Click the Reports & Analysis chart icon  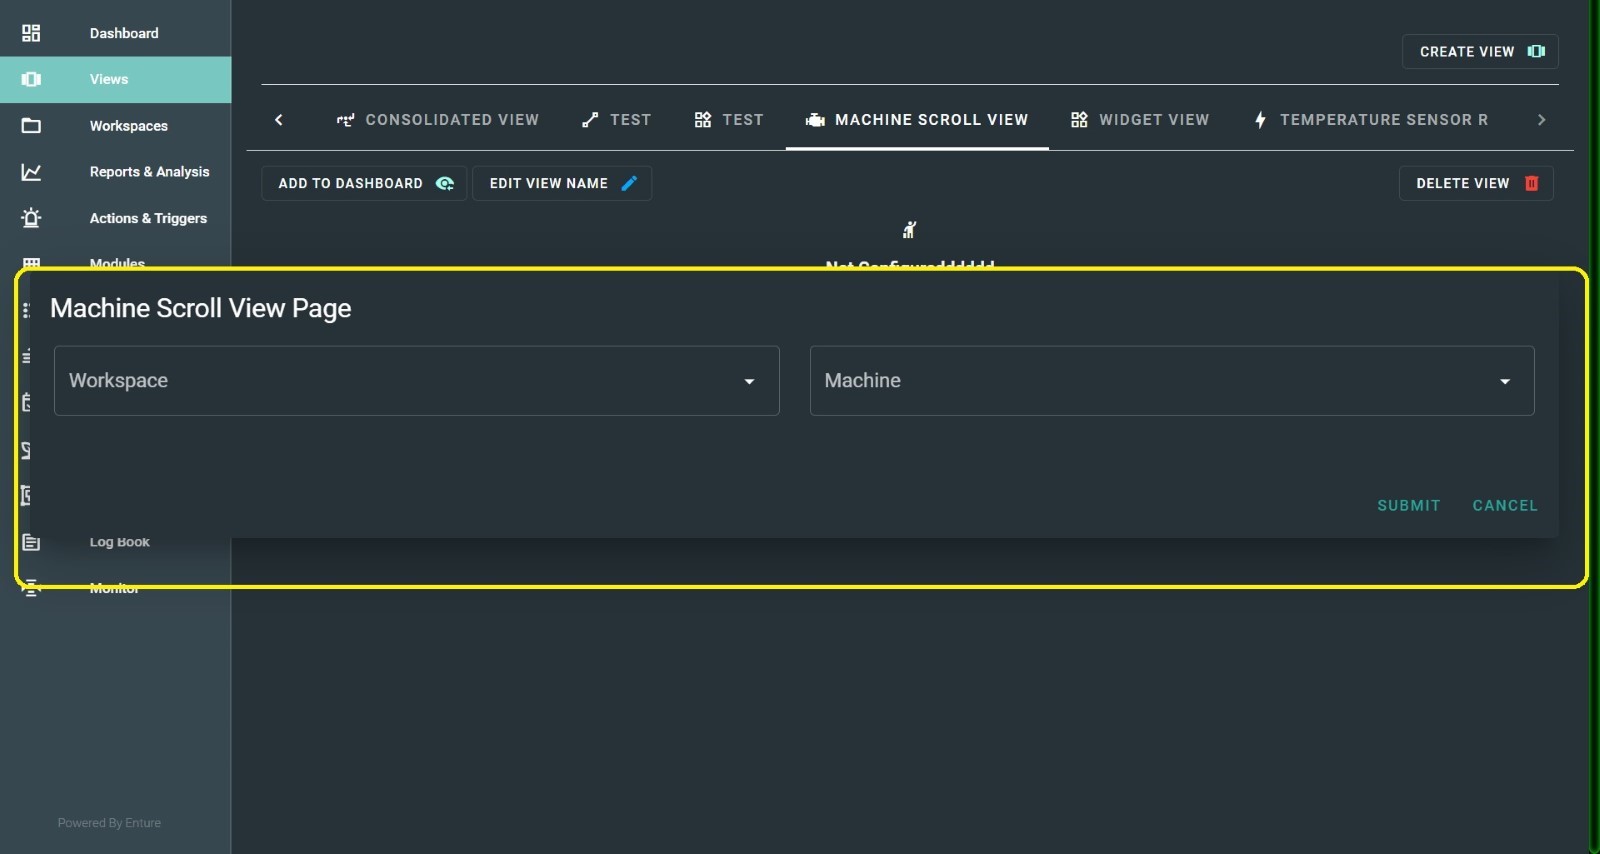(31, 172)
